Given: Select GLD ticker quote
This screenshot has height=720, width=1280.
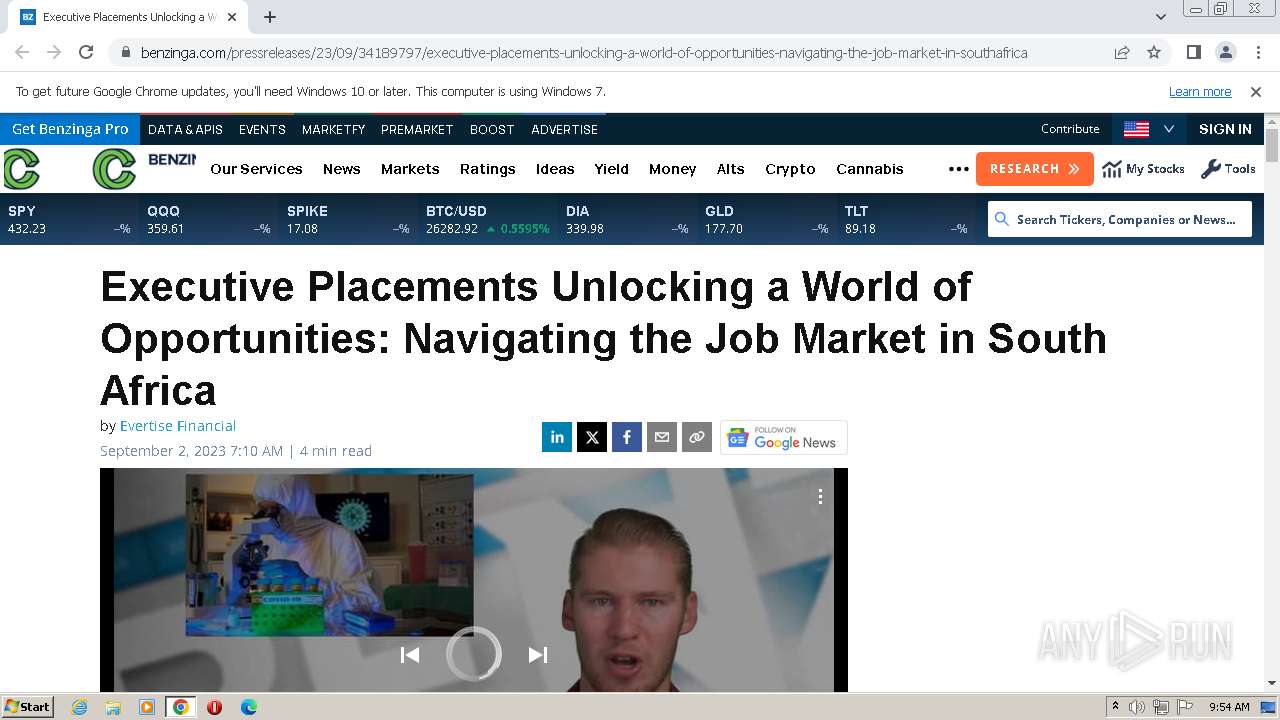Looking at the screenshot, I should (x=767, y=219).
